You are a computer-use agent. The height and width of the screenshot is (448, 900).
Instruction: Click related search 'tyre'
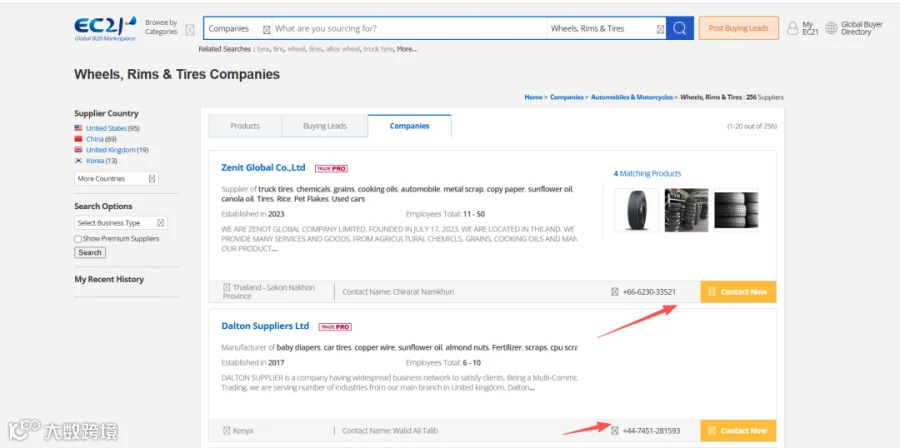pyautogui.click(x=263, y=49)
